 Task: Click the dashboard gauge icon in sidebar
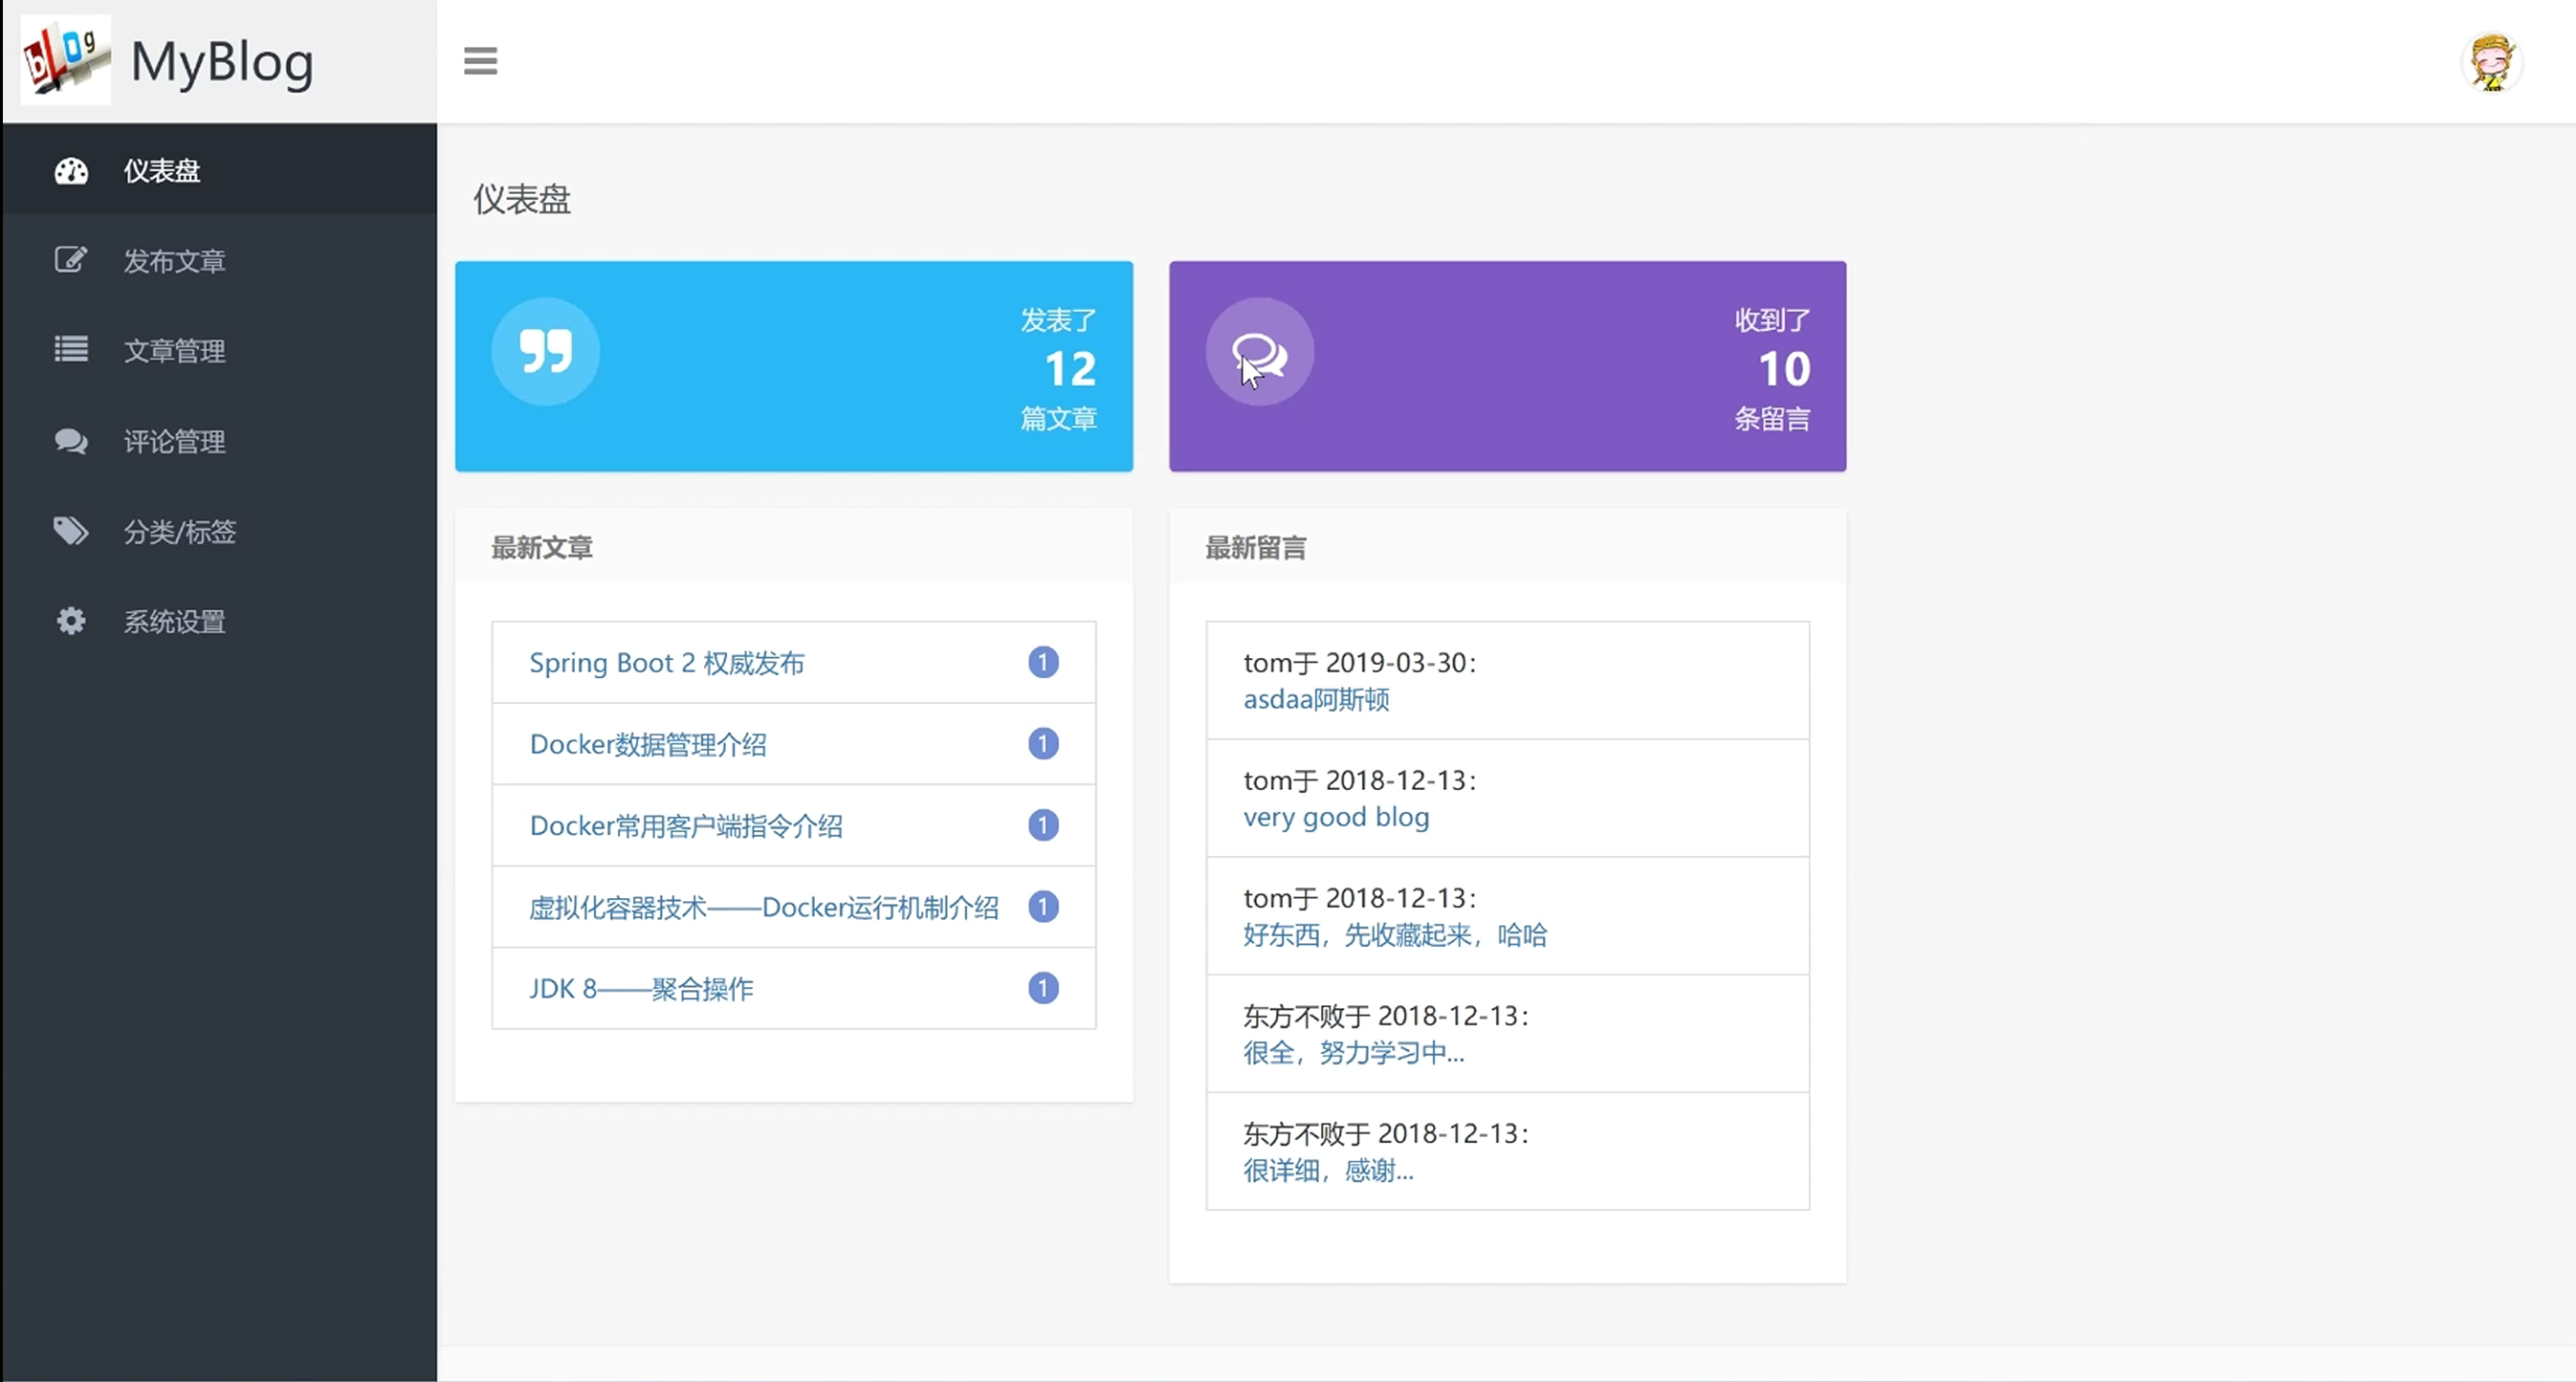[x=71, y=171]
